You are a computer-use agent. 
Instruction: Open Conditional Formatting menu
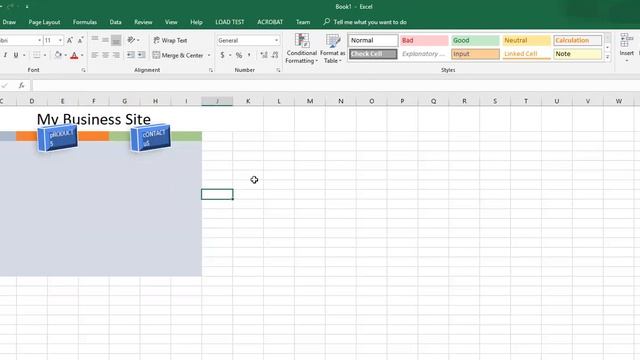301,48
